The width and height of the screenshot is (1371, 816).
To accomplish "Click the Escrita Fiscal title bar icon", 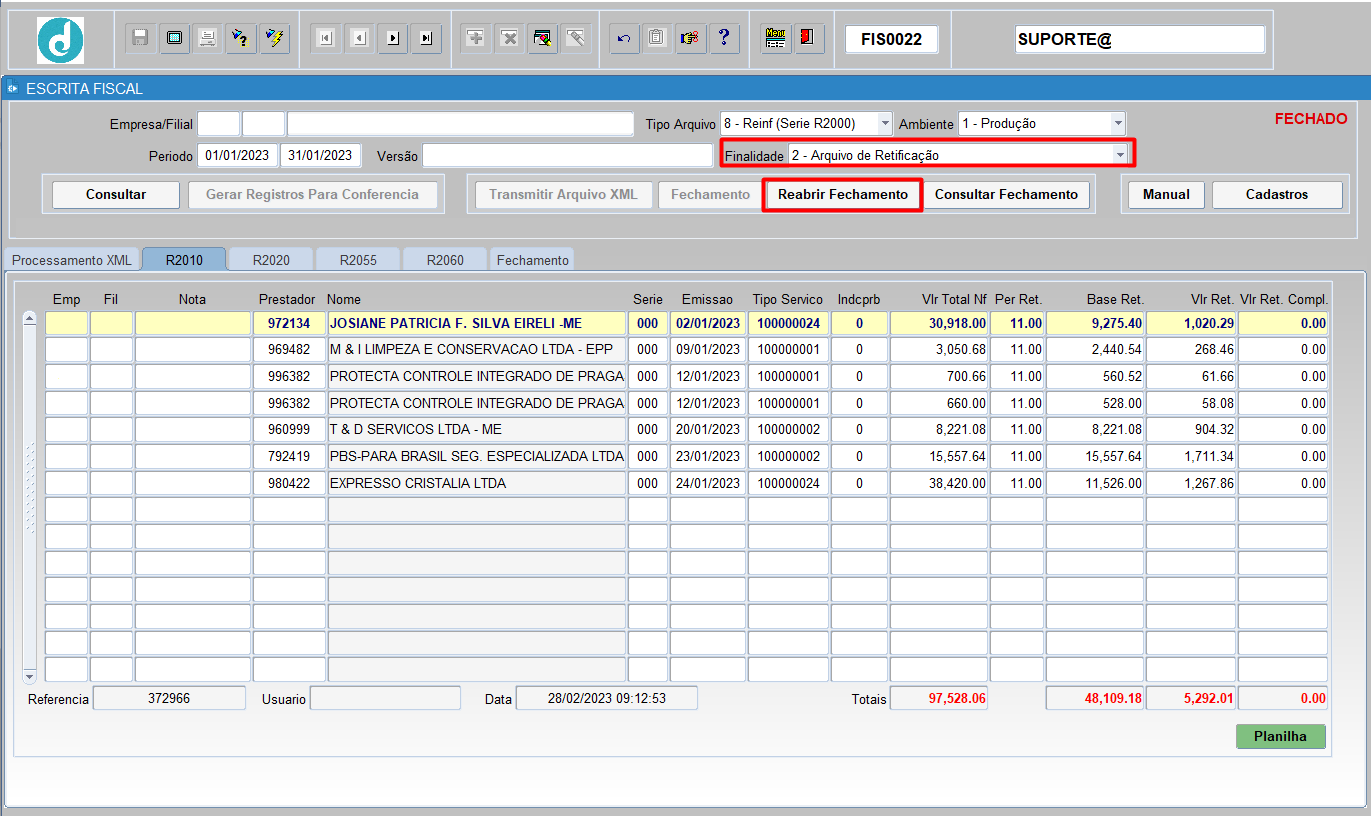I will [12, 88].
